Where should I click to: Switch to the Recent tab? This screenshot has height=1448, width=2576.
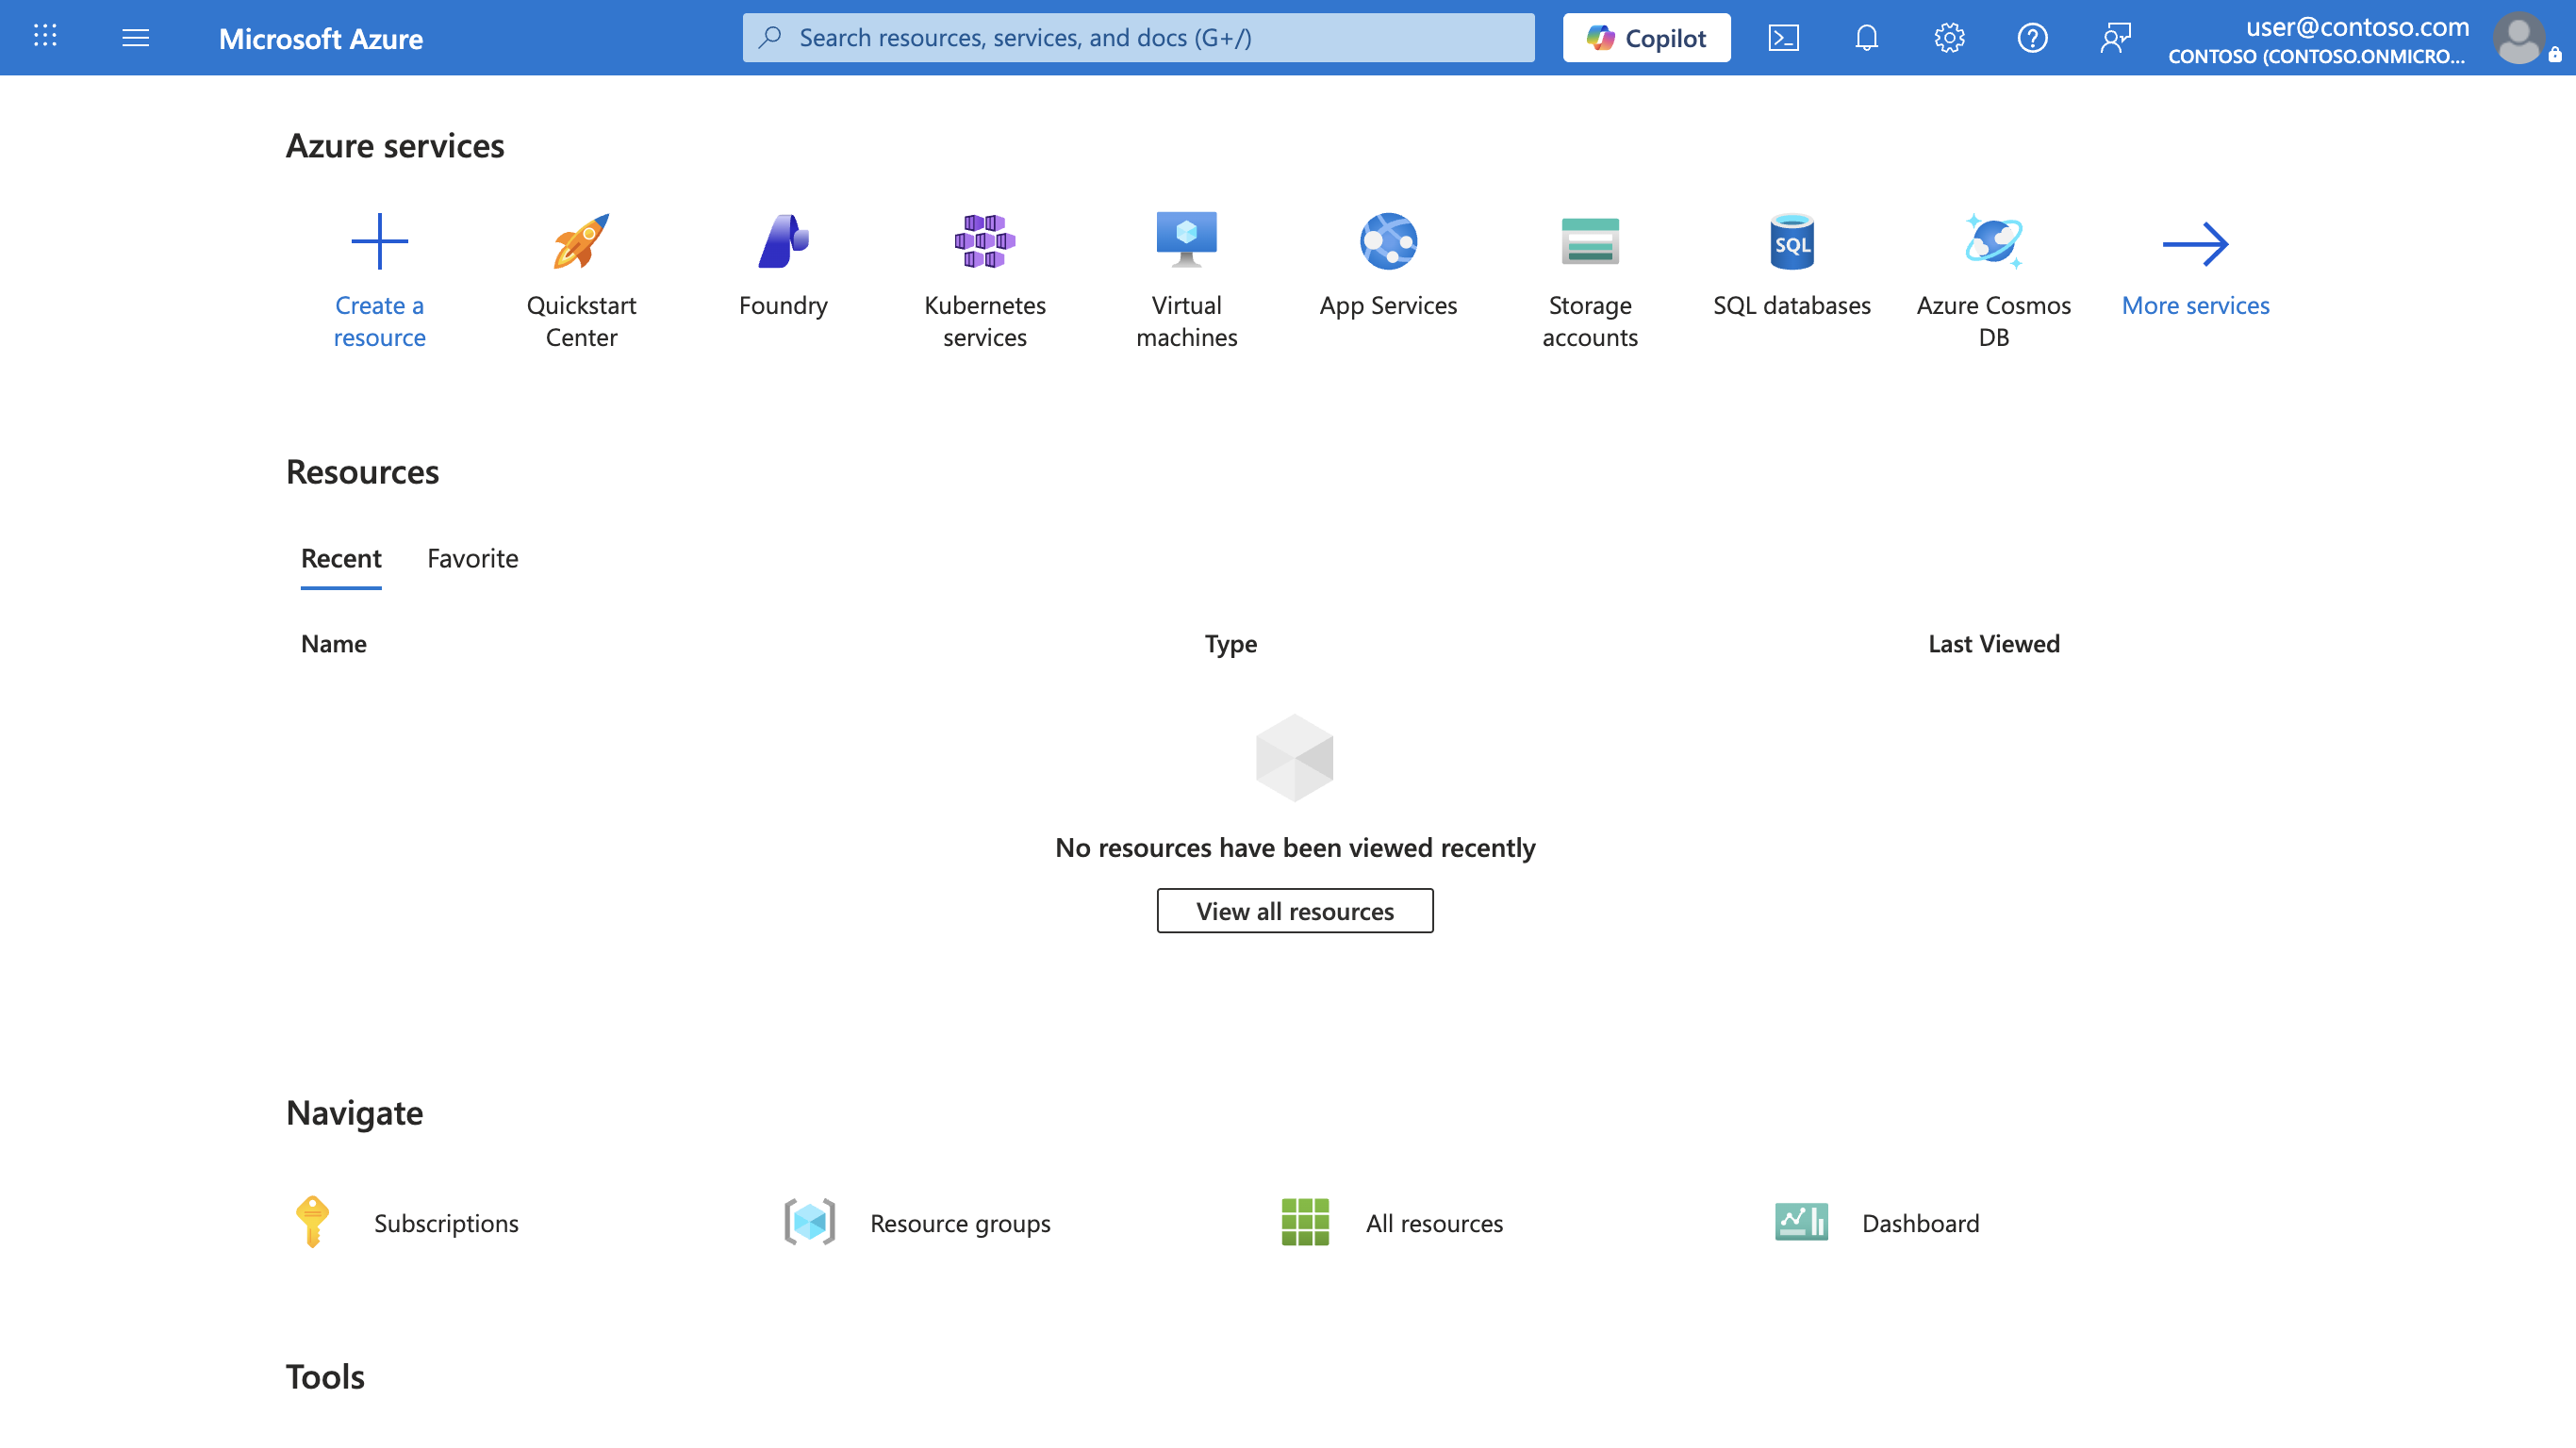click(341, 558)
